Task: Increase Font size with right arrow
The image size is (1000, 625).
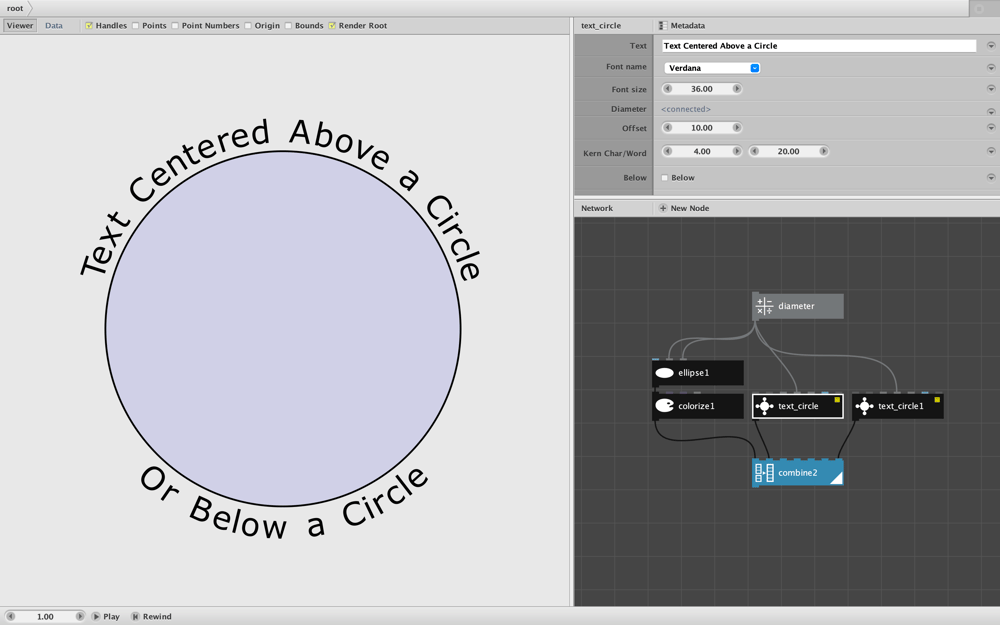Action: pyautogui.click(x=737, y=89)
